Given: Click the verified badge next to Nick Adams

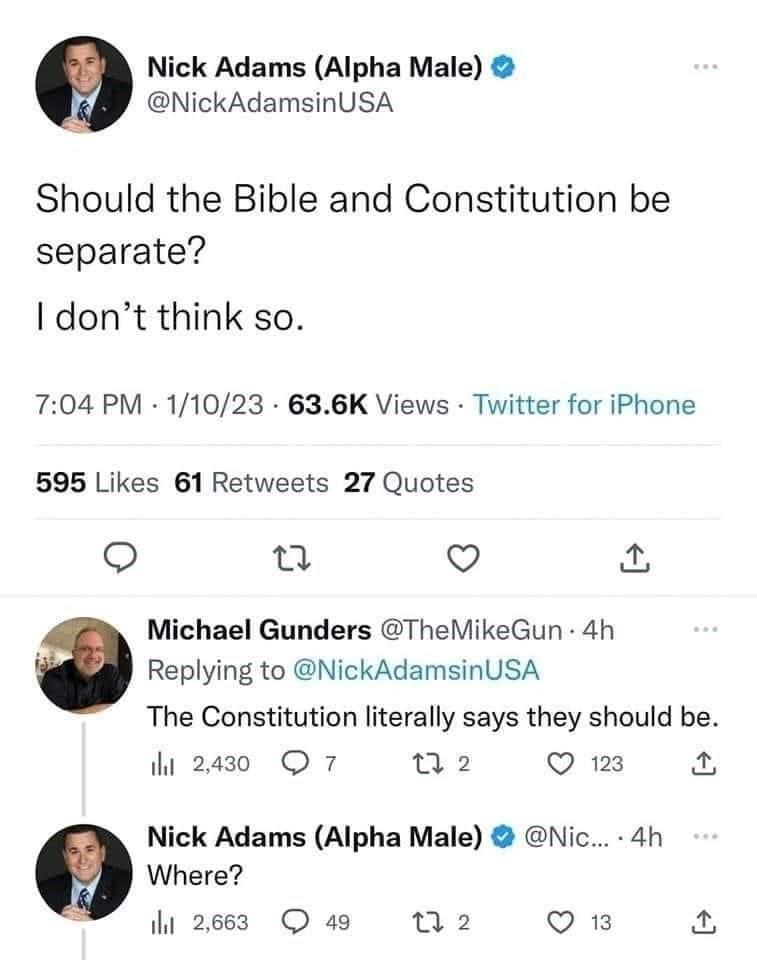Looking at the screenshot, I should (x=501, y=64).
